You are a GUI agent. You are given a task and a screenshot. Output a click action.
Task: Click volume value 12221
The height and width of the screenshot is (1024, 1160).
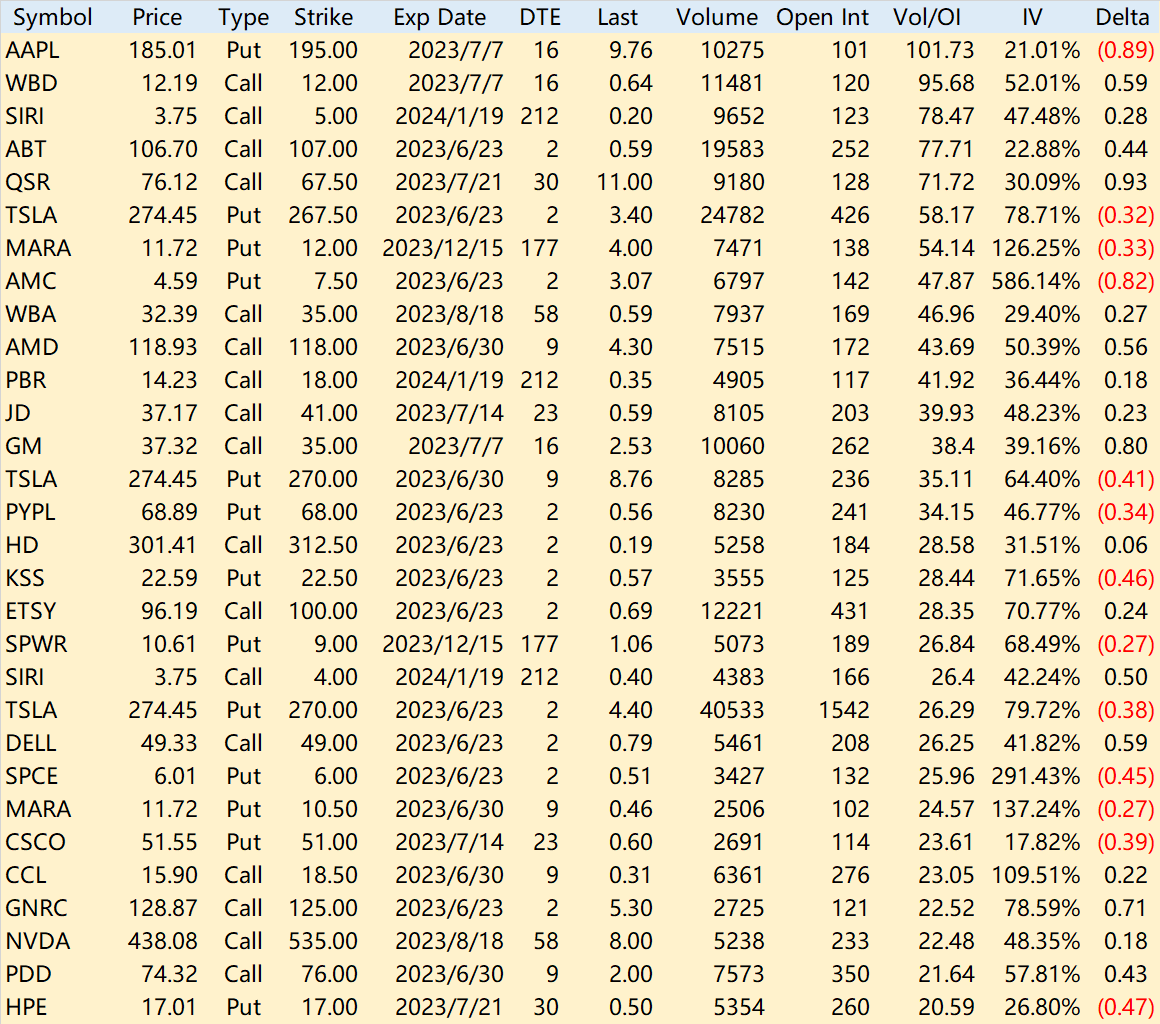pos(732,611)
